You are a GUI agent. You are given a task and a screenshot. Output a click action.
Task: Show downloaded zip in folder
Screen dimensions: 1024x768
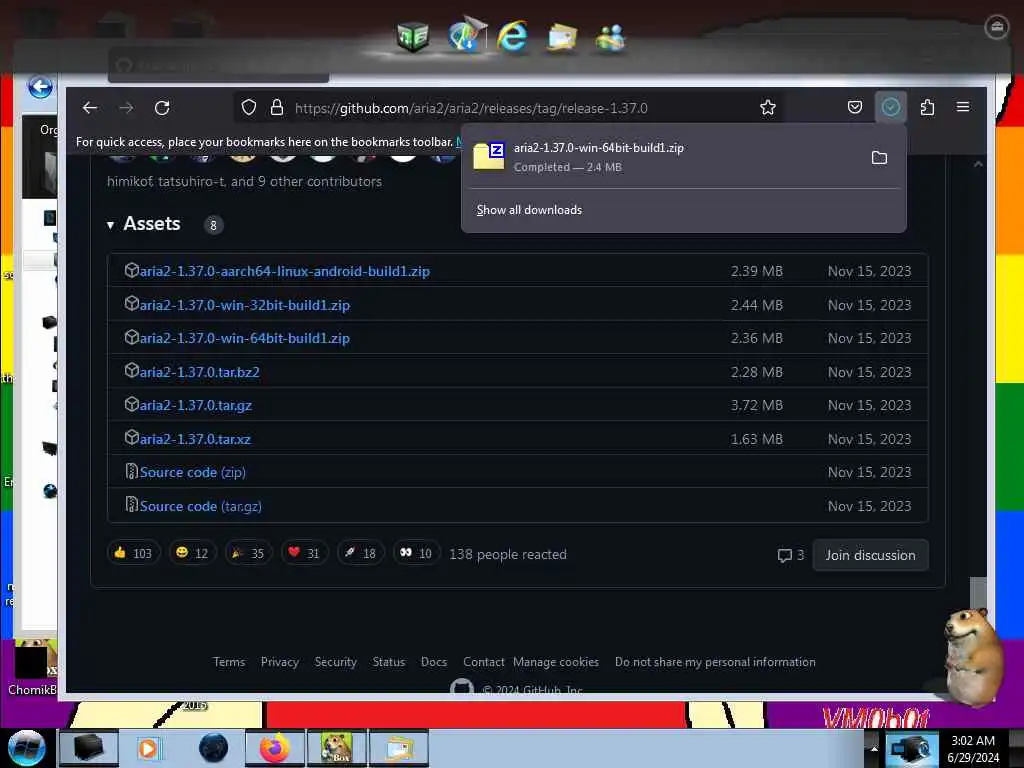point(880,157)
